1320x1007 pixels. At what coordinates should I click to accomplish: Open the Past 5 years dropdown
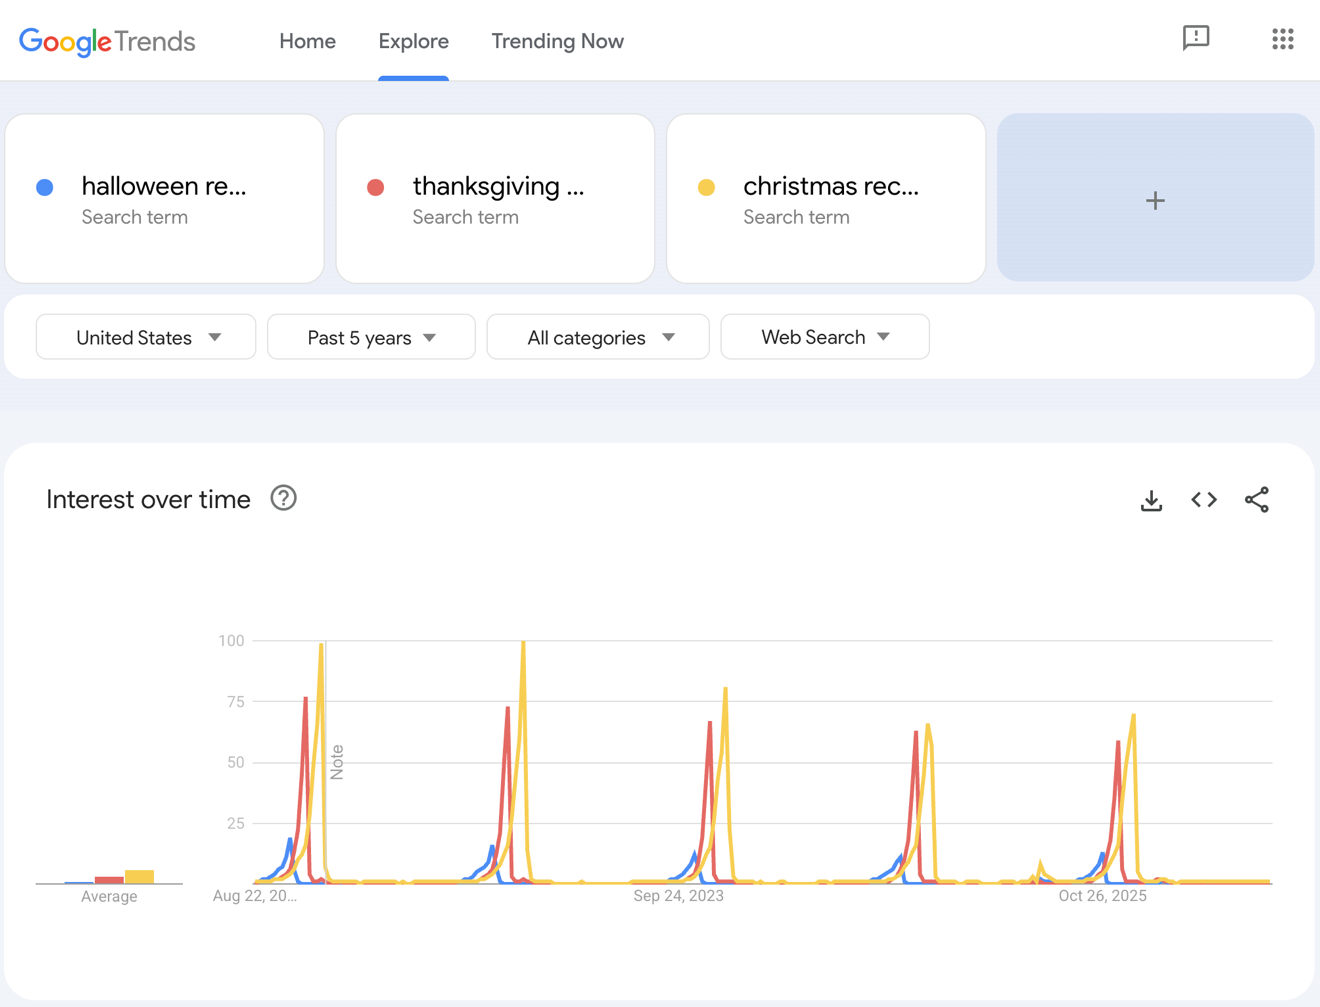(371, 337)
